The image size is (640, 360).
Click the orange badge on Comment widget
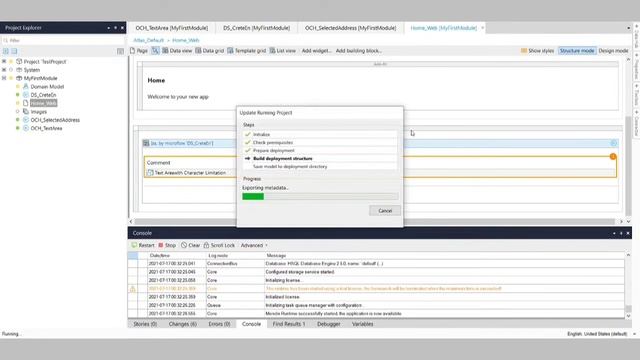[x=613, y=157]
